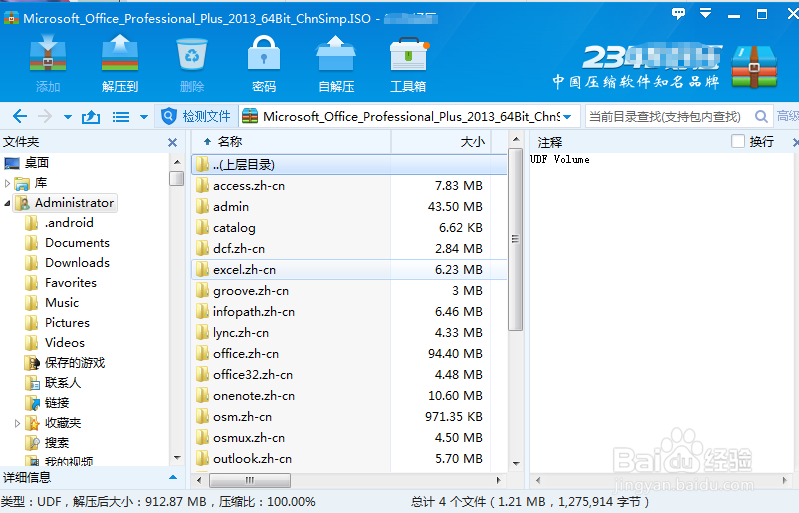The image size is (799, 513).
Task: Select the onenote.zh-cn folder
Action: coord(349,396)
